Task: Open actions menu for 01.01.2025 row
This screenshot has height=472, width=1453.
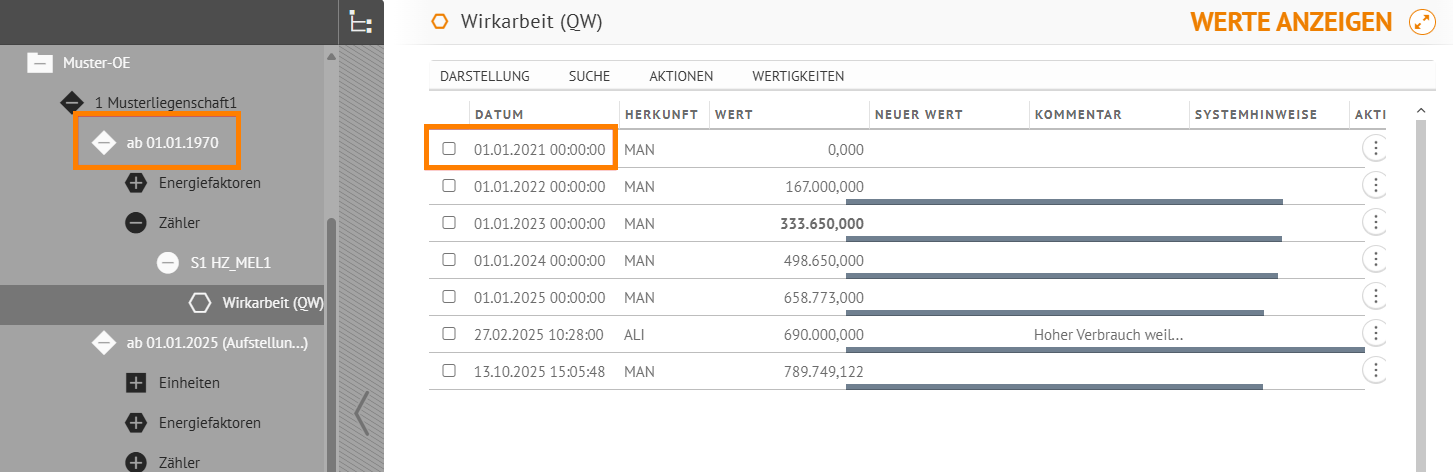Action: [x=1376, y=296]
